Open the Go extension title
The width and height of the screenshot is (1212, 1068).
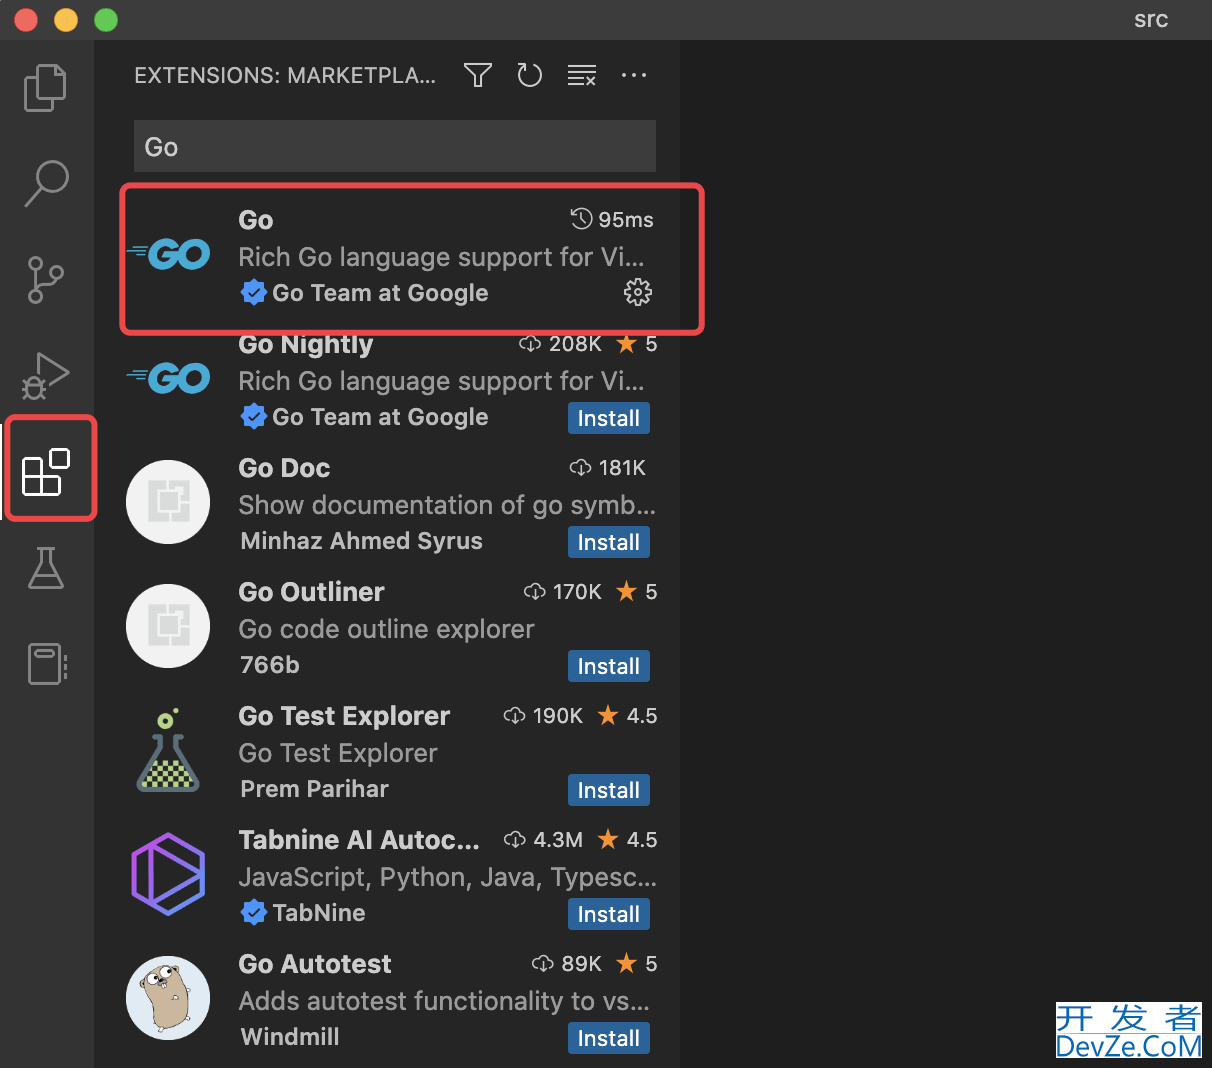coord(256,220)
